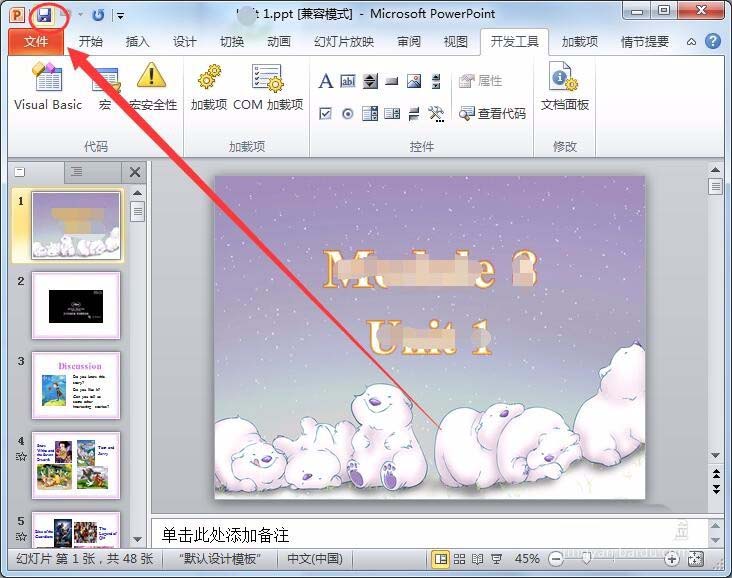Click status bar theme “默认设计模板”

[220, 559]
